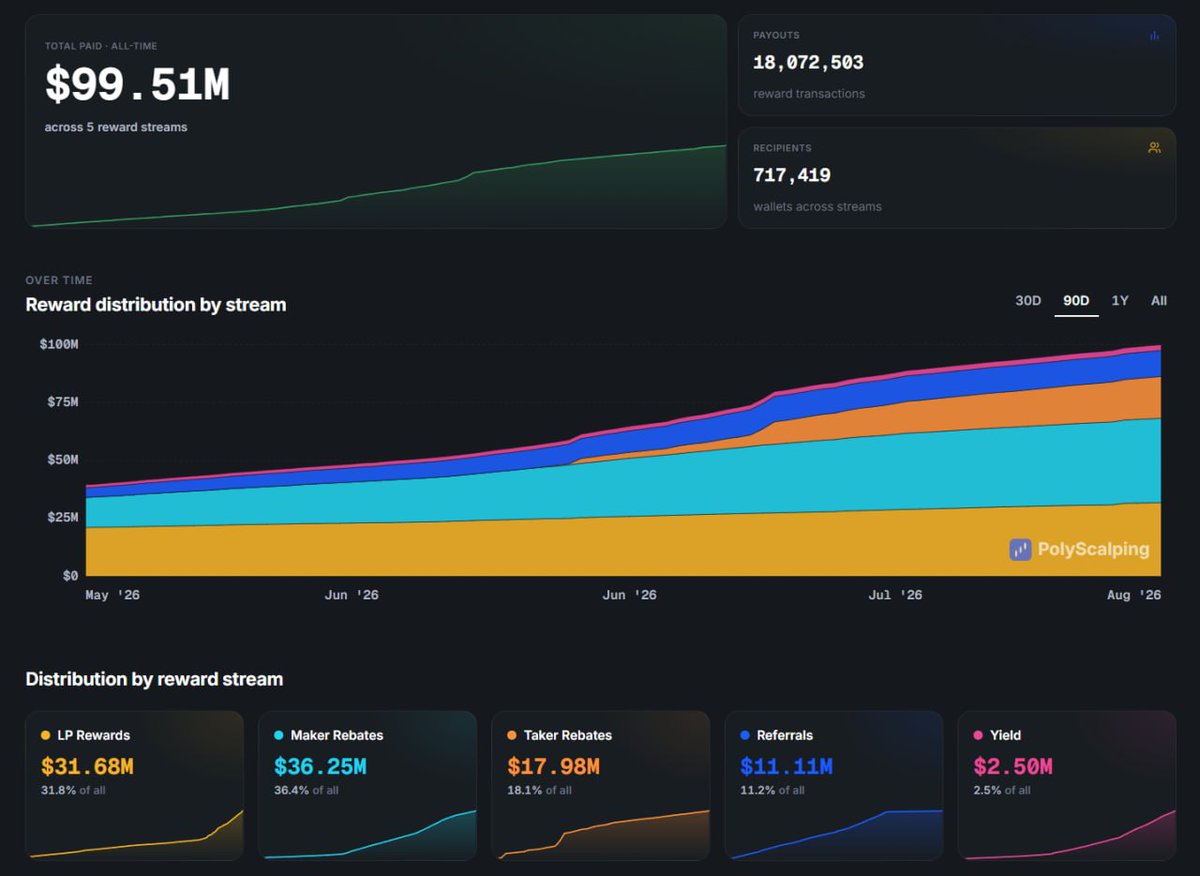
Task: Click the 18.1% of all label
Action: (539, 790)
